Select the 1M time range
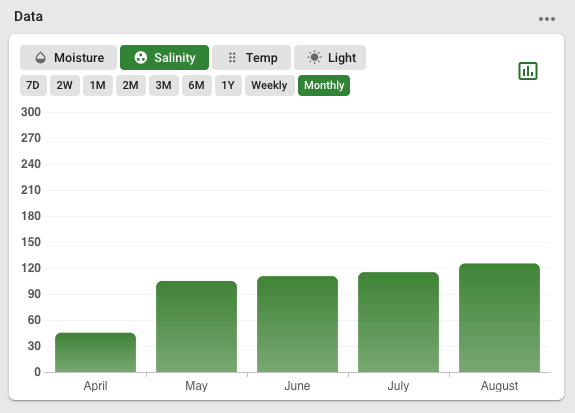Image resolution: width=575 pixels, height=413 pixels. [x=98, y=85]
